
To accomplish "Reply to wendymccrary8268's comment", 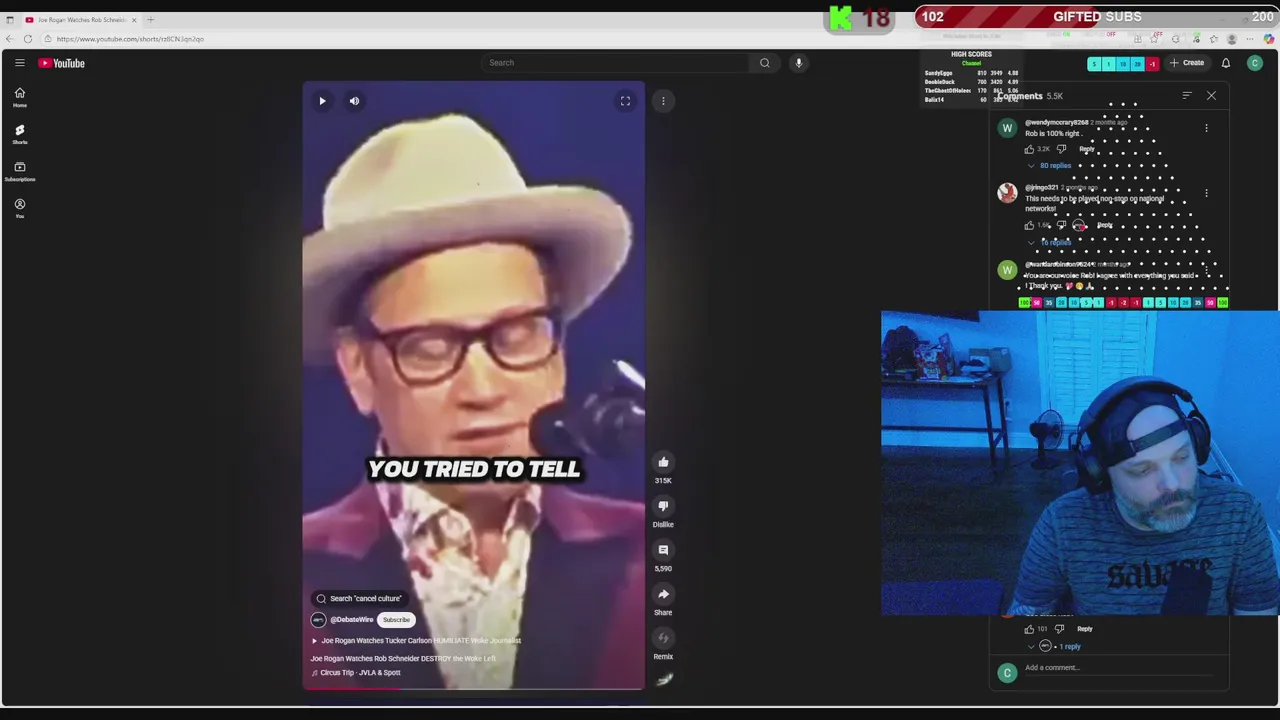I will [x=1087, y=149].
